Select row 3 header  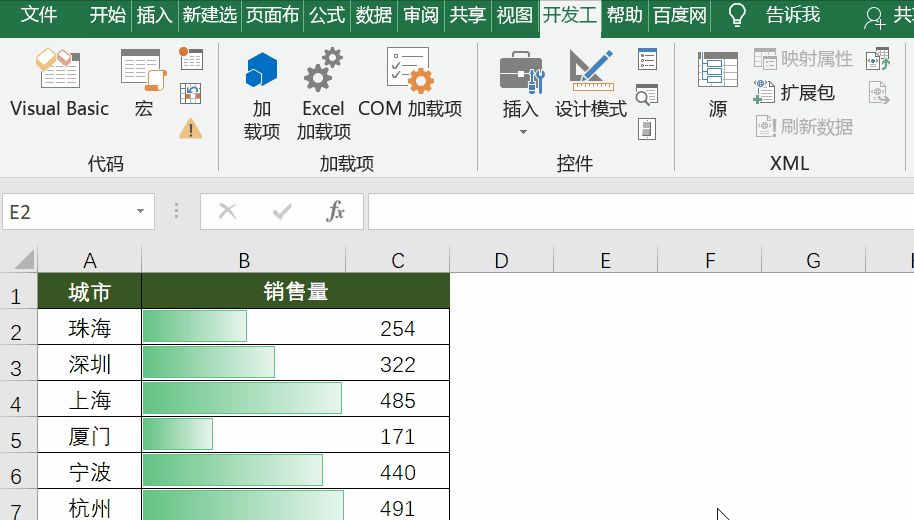point(17,363)
